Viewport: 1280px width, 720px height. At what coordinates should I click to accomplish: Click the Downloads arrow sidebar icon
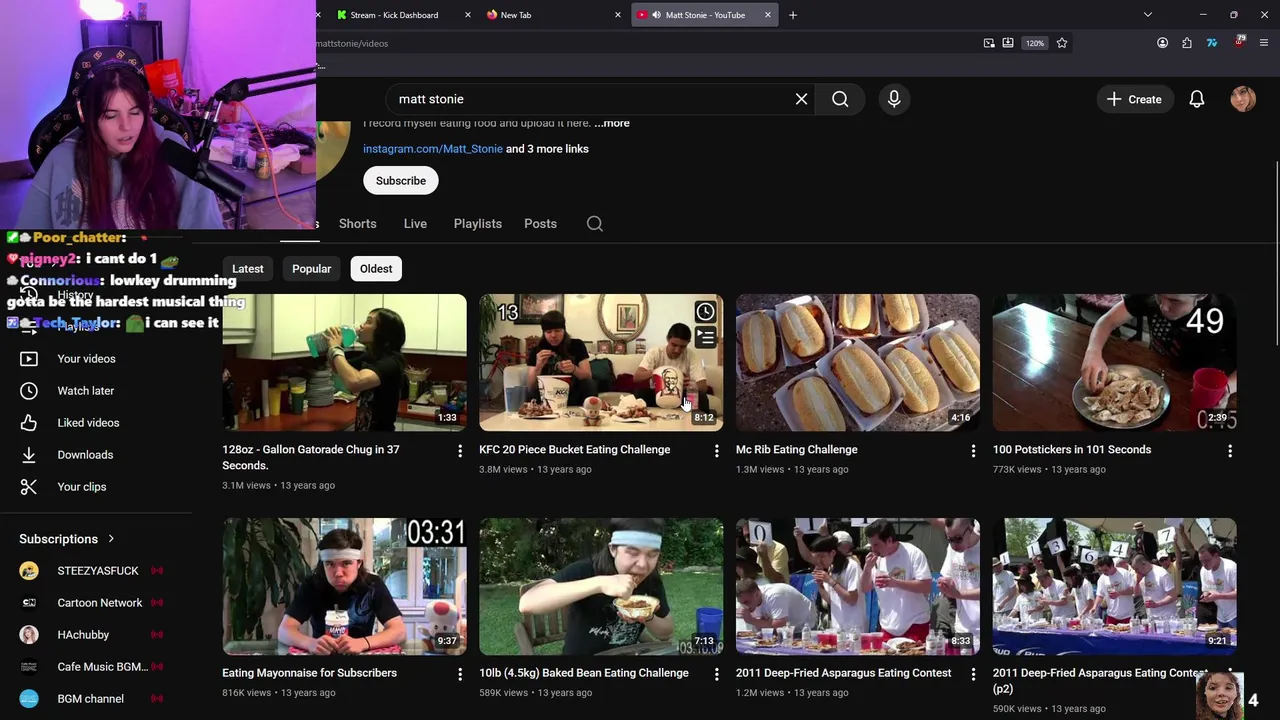pyautogui.click(x=29, y=455)
